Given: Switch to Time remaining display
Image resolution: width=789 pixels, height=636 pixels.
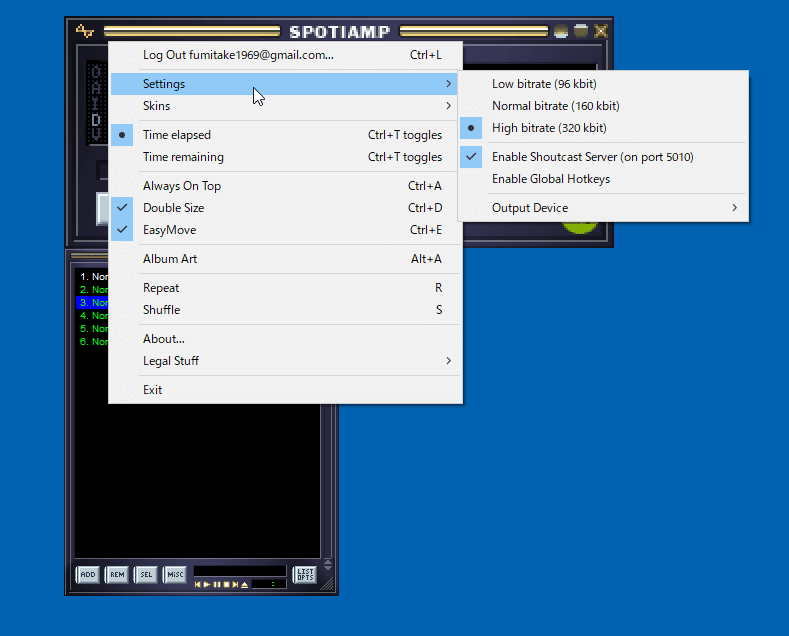Looking at the screenshot, I should point(285,156).
